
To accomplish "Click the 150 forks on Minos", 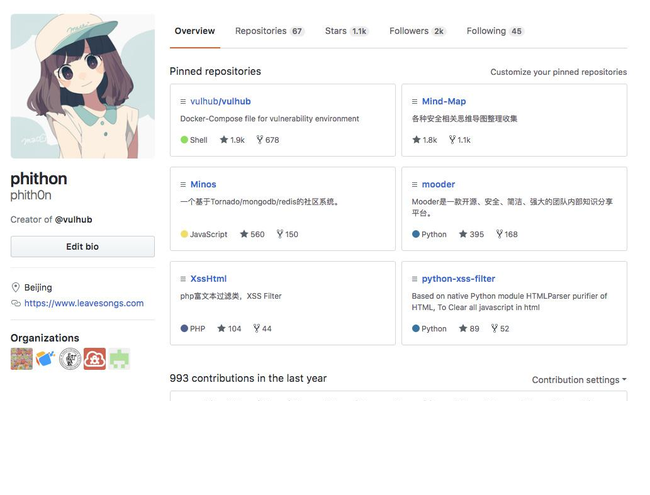I will click(287, 234).
